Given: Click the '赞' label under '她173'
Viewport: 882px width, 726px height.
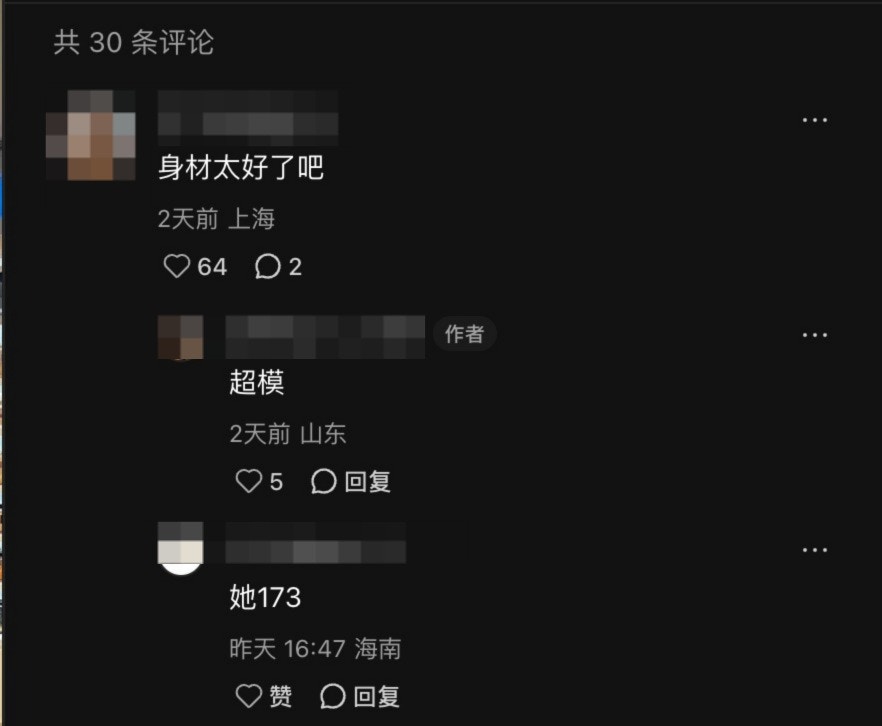Looking at the screenshot, I should coord(281,697).
